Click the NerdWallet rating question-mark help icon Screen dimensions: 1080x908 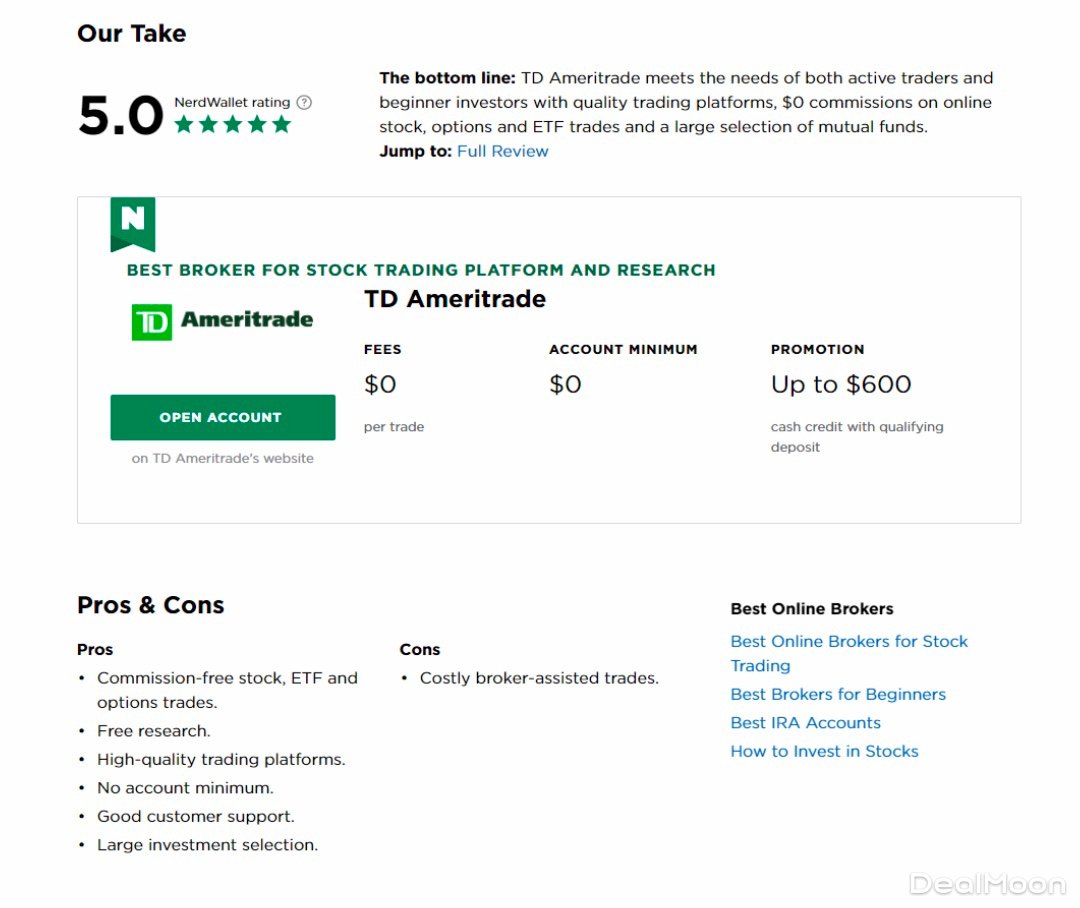[304, 102]
